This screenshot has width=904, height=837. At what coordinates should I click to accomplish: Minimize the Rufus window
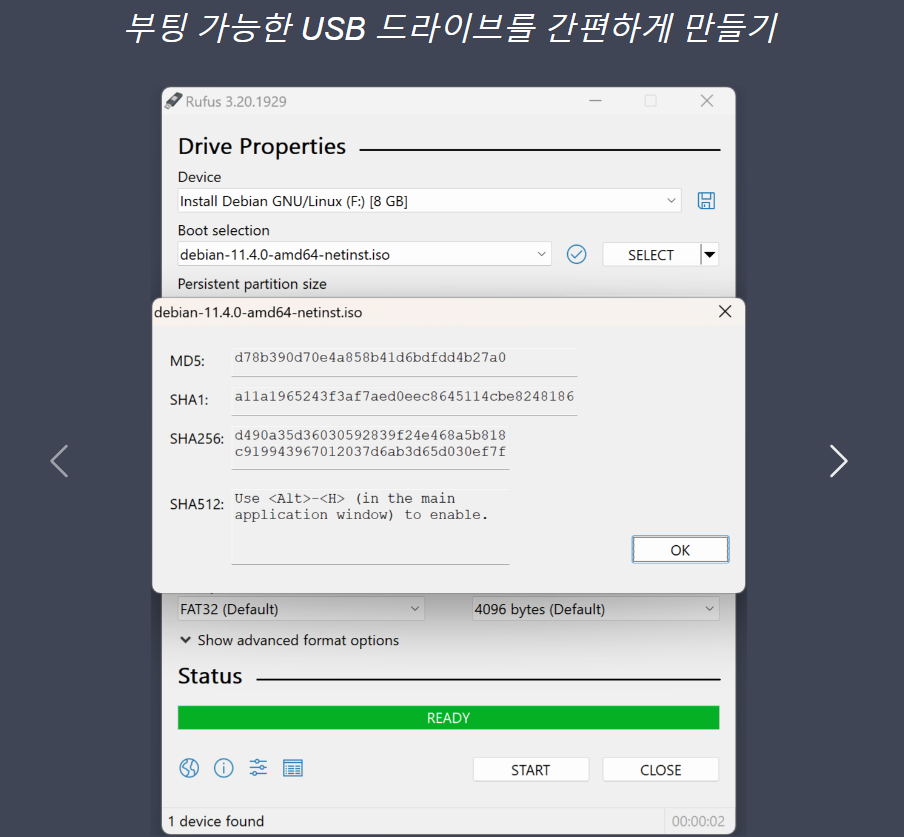[x=596, y=101]
